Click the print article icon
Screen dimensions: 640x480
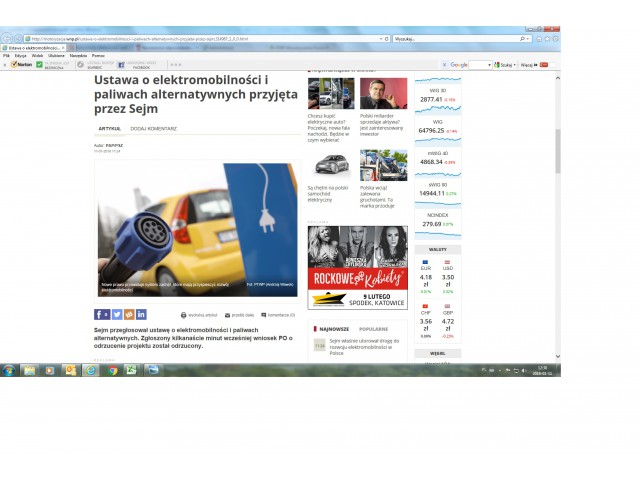pos(183,315)
